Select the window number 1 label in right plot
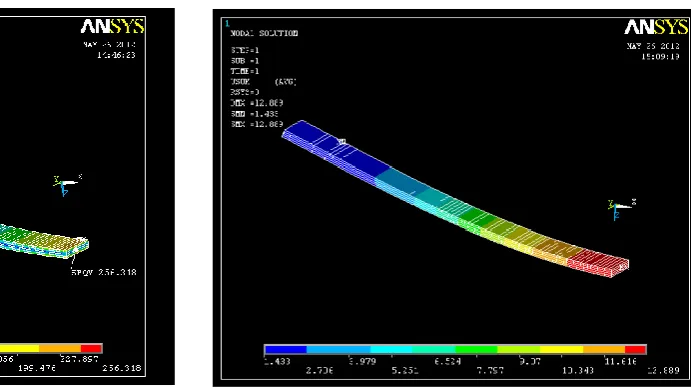 pos(227,23)
